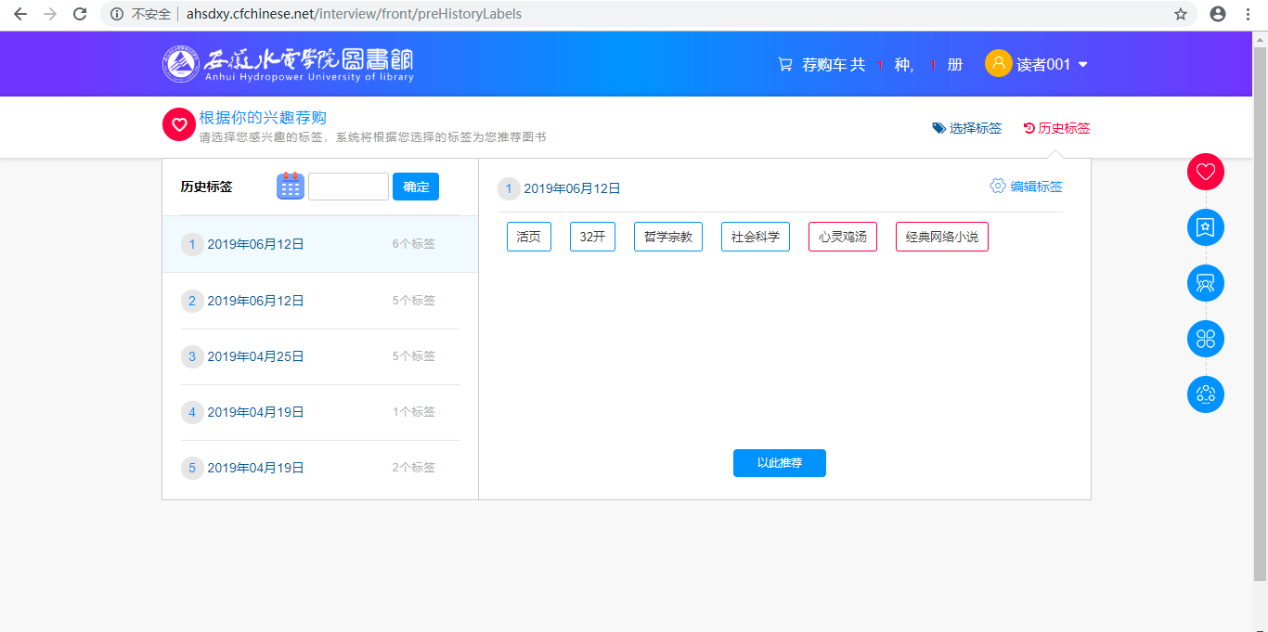Open the 读者001 user dropdown
The image size is (1268, 632).
(x=1037, y=65)
